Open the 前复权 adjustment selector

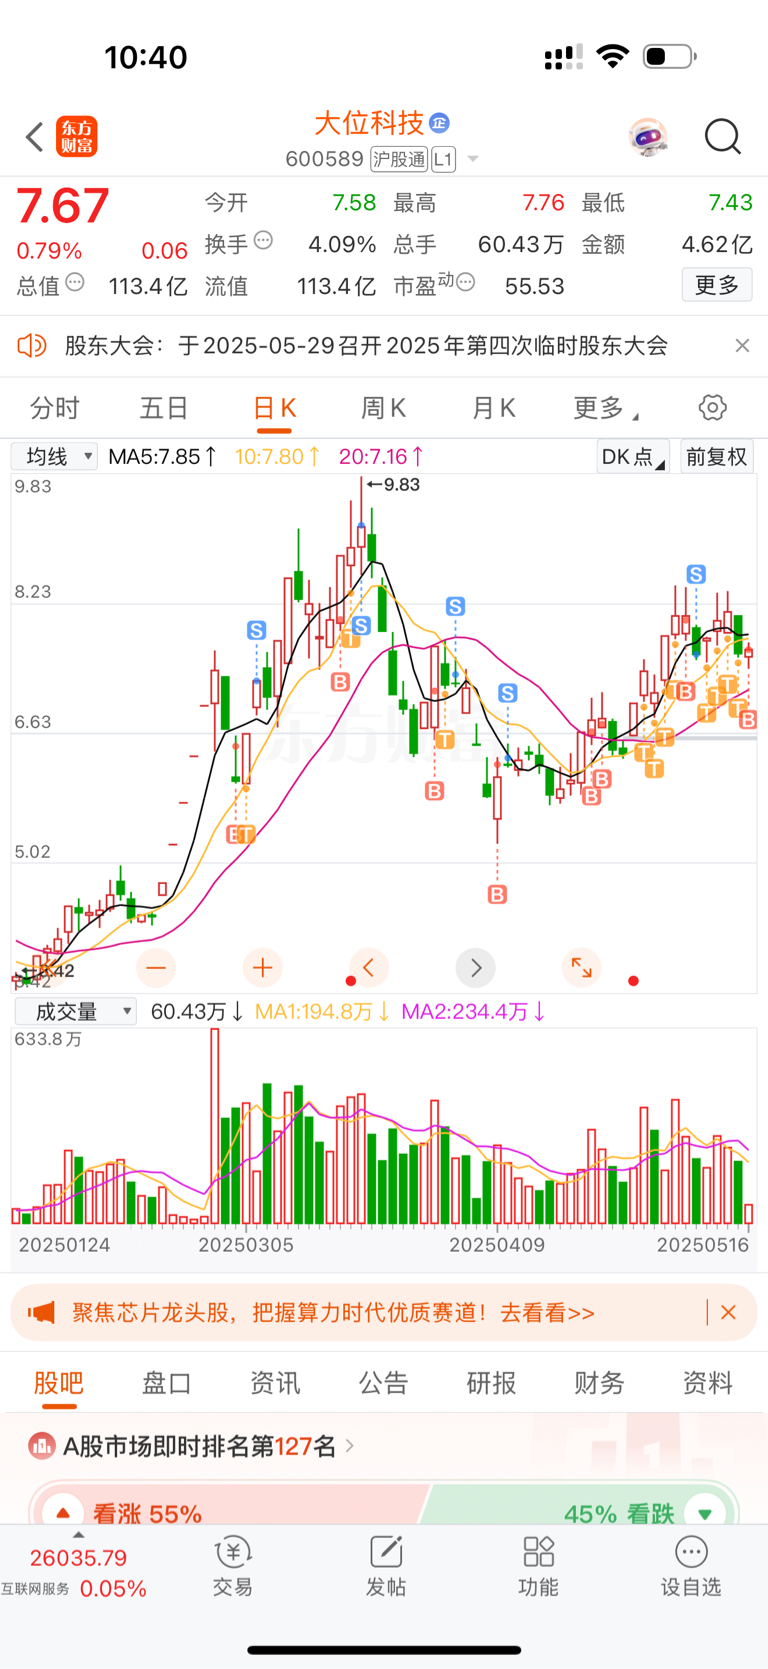point(716,457)
